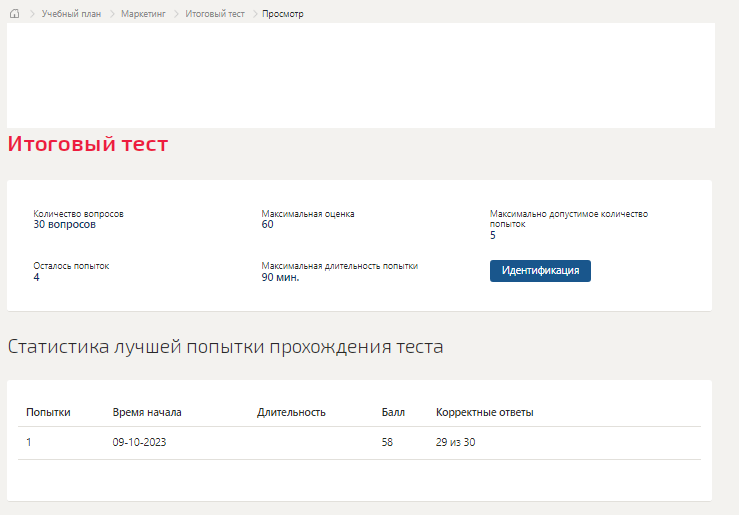The width and height of the screenshot is (739, 515).
Task: Click the chevron separator before Просмотр
Action: coord(255,14)
